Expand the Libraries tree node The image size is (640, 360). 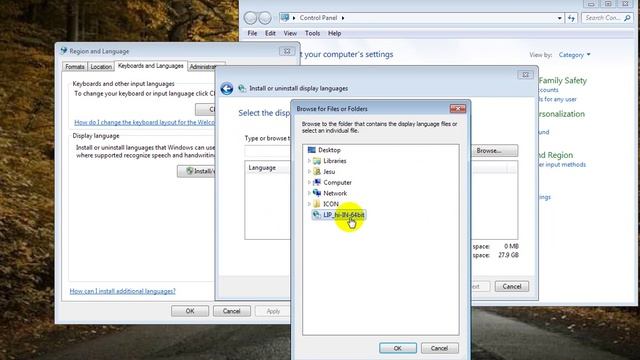(309, 161)
